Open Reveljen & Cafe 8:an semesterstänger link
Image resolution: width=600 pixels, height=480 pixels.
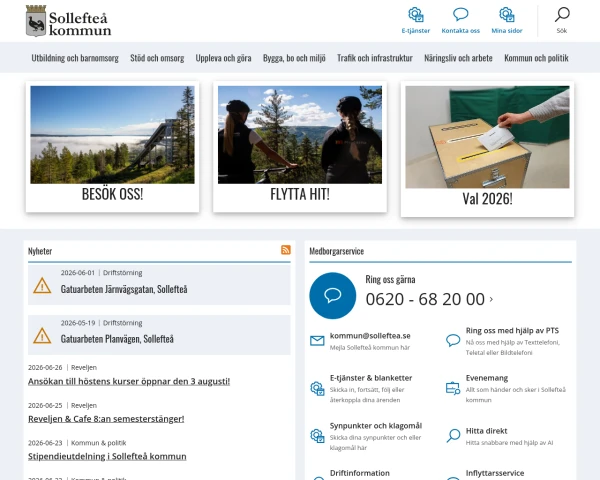pos(106,419)
